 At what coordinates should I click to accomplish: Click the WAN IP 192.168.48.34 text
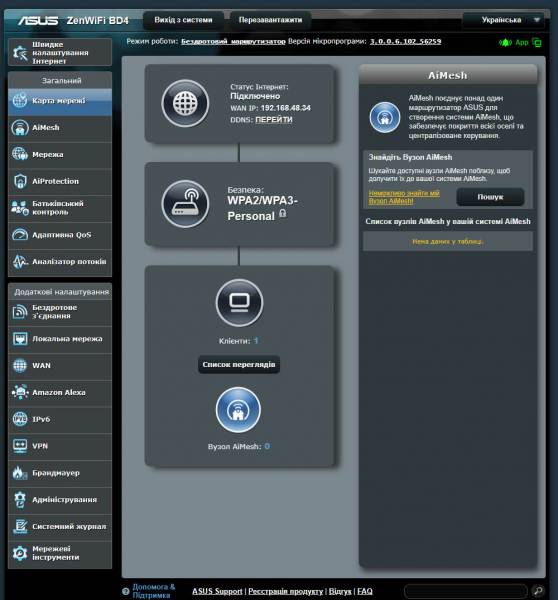click(286, 108)
